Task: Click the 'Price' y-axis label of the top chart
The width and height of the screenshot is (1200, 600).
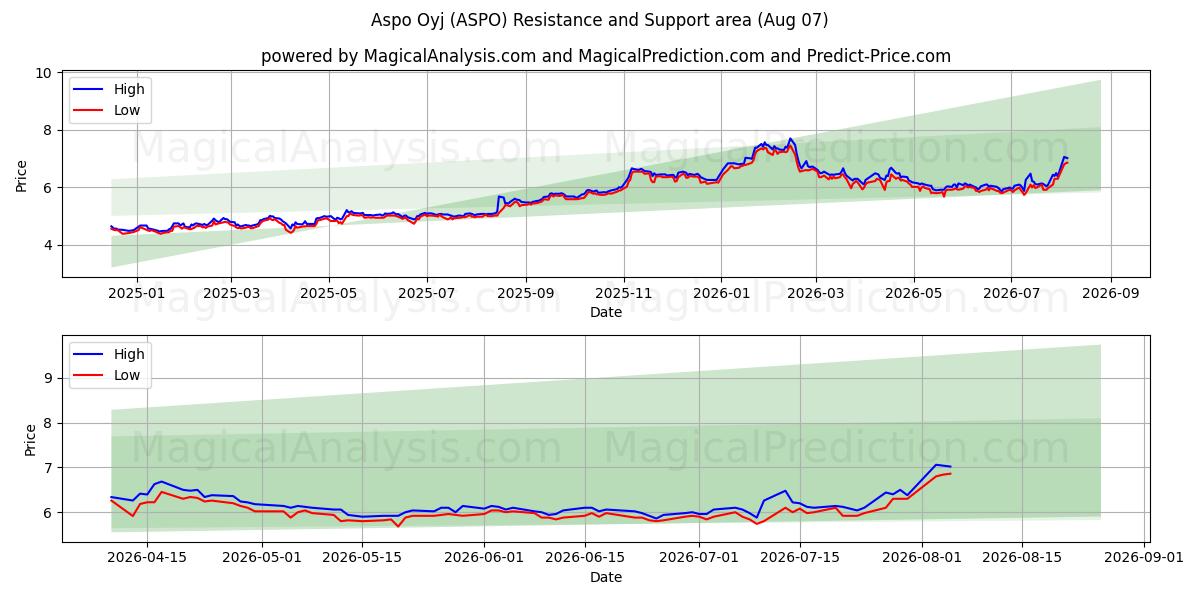Action: 22,174
